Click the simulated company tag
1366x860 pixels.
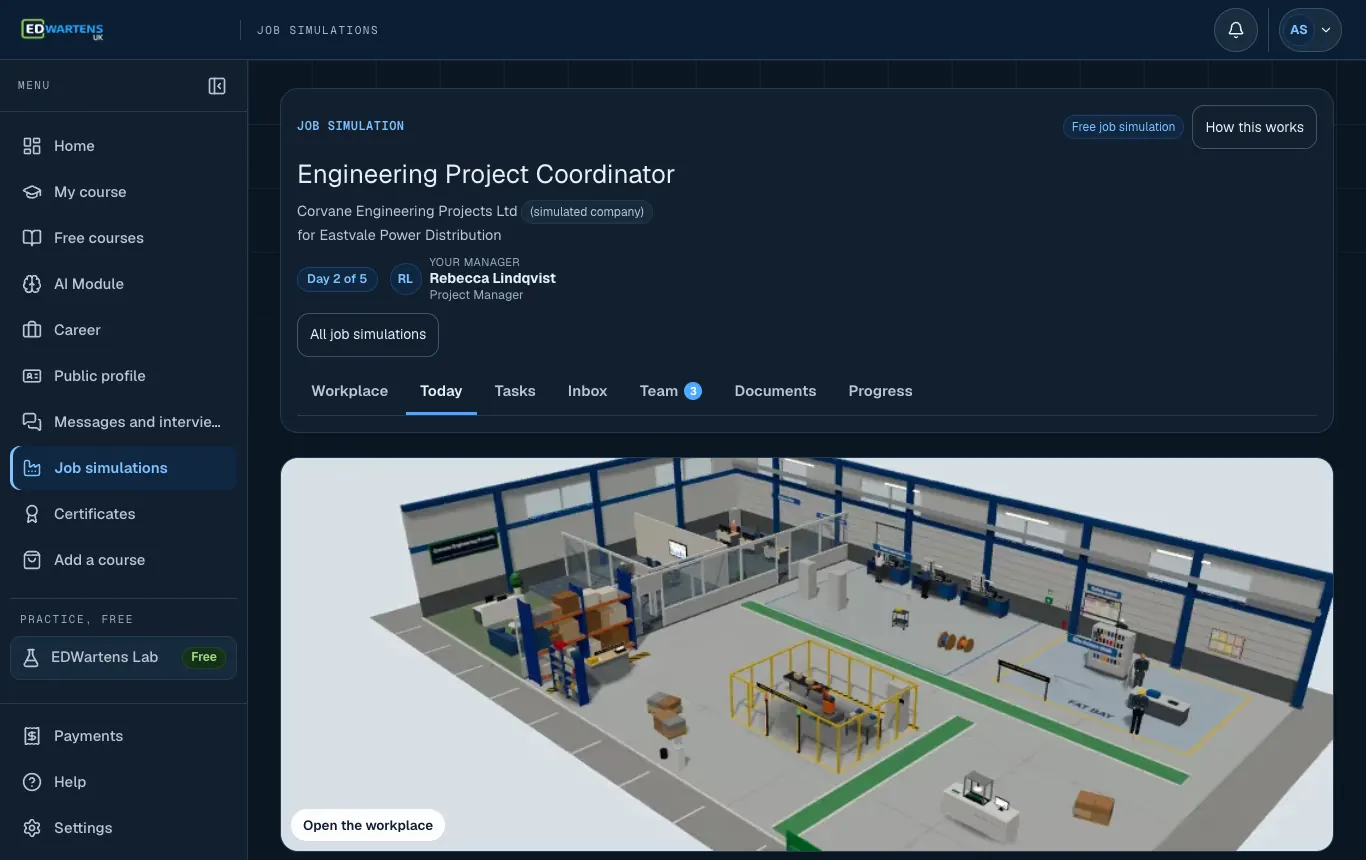tap(587, 212)
